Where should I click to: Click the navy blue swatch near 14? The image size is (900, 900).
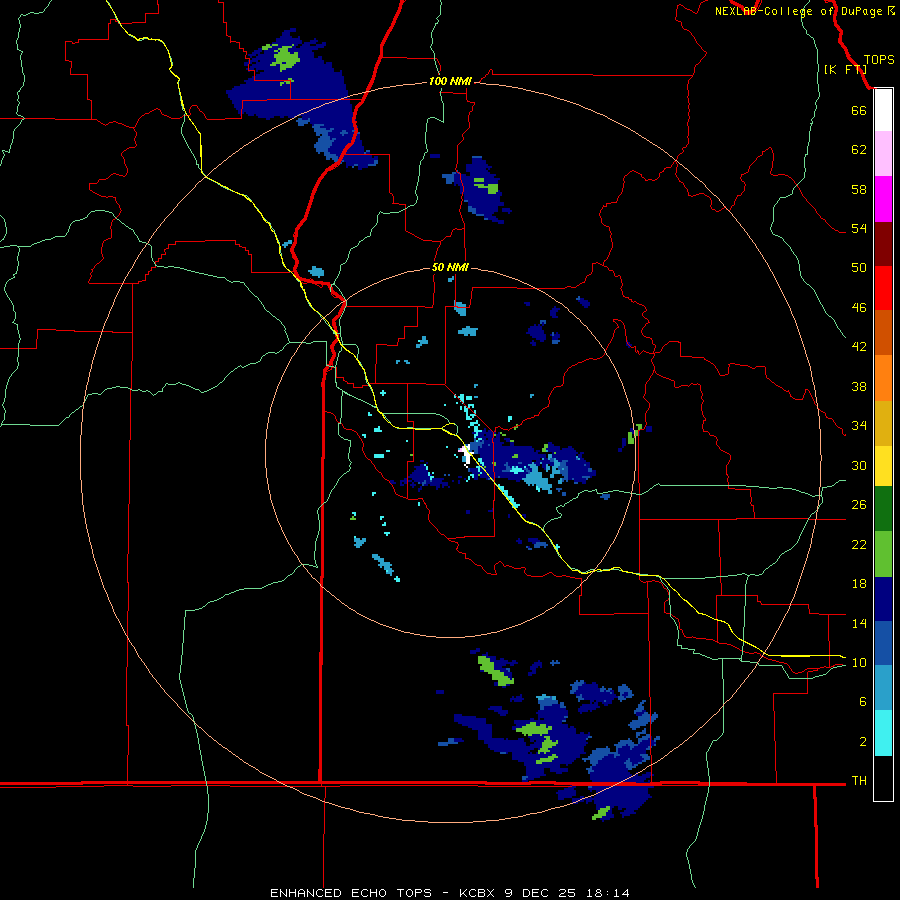pos(883,599)
